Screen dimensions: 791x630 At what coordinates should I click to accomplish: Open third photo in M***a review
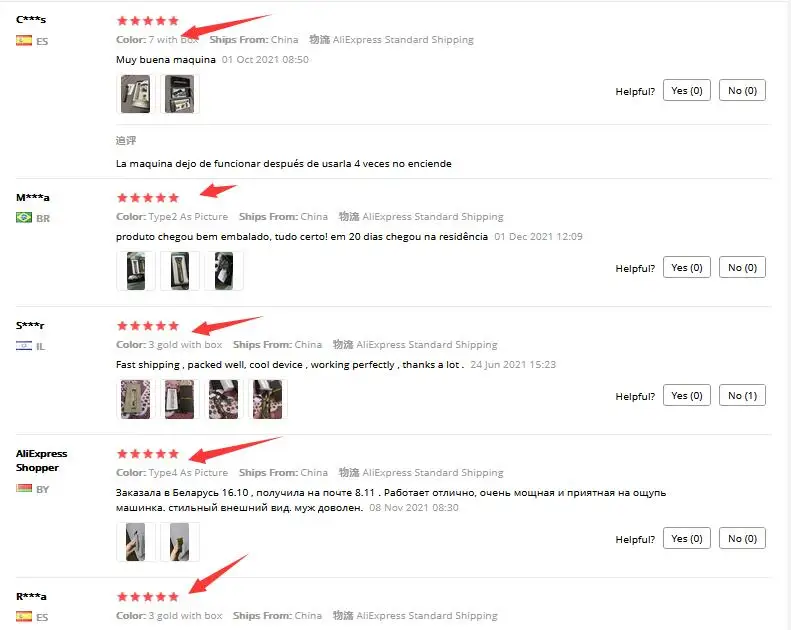click(224, 271)
